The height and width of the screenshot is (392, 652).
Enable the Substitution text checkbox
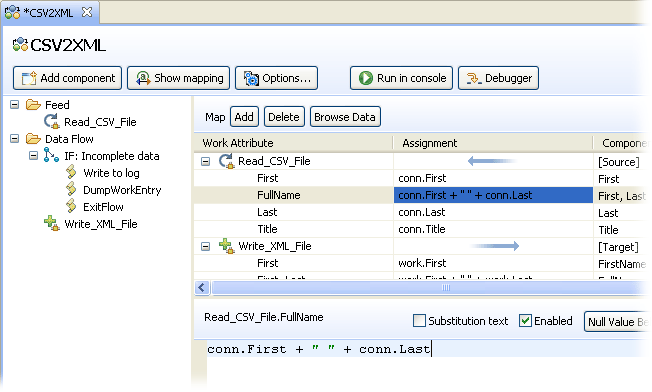click(420, 321)
